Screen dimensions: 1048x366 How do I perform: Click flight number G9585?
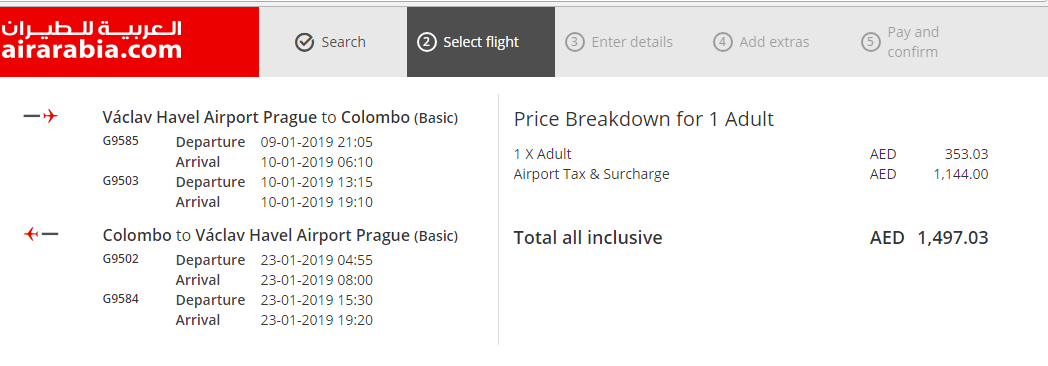[x=121, y=141]
